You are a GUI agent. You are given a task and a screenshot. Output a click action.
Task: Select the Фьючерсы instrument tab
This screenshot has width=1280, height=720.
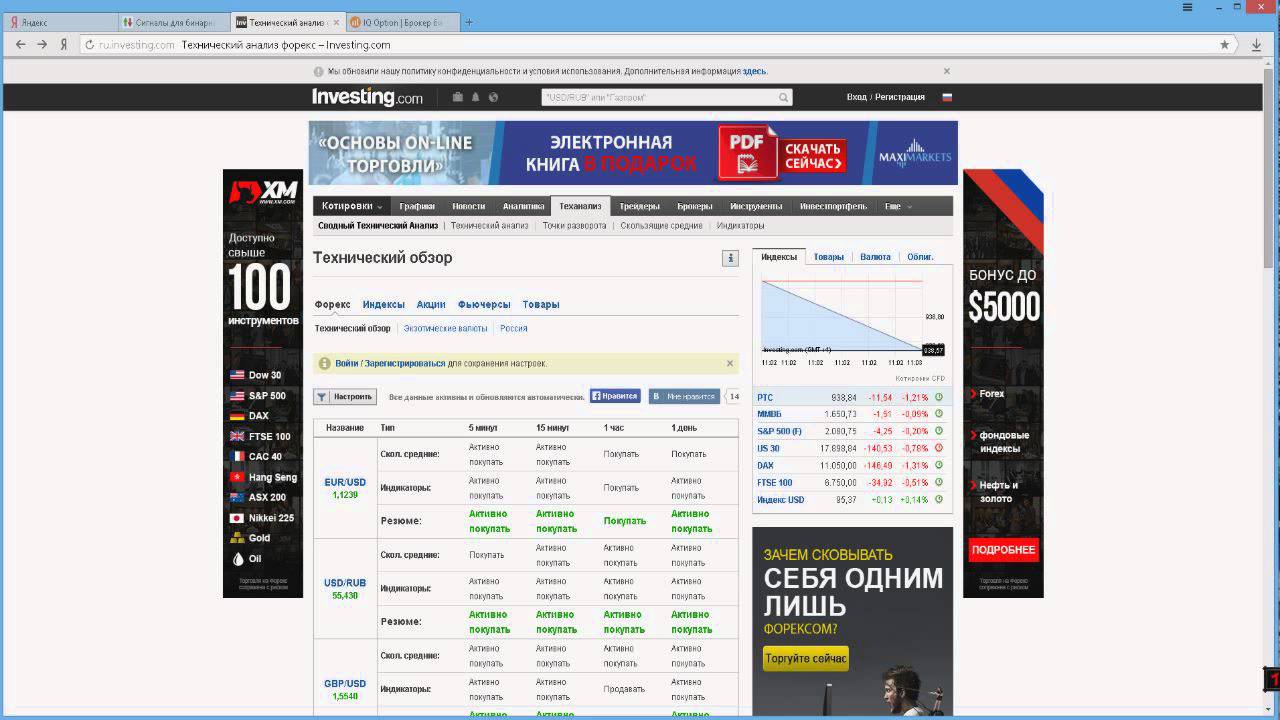(x=484, y=304)
